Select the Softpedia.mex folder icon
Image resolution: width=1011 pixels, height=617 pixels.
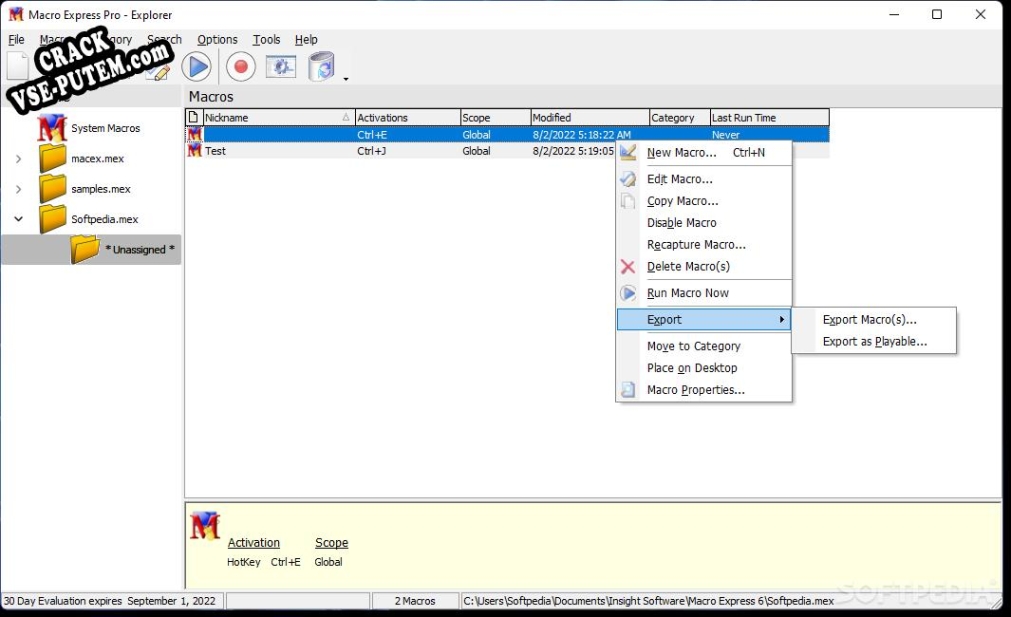tap(52, 219)
